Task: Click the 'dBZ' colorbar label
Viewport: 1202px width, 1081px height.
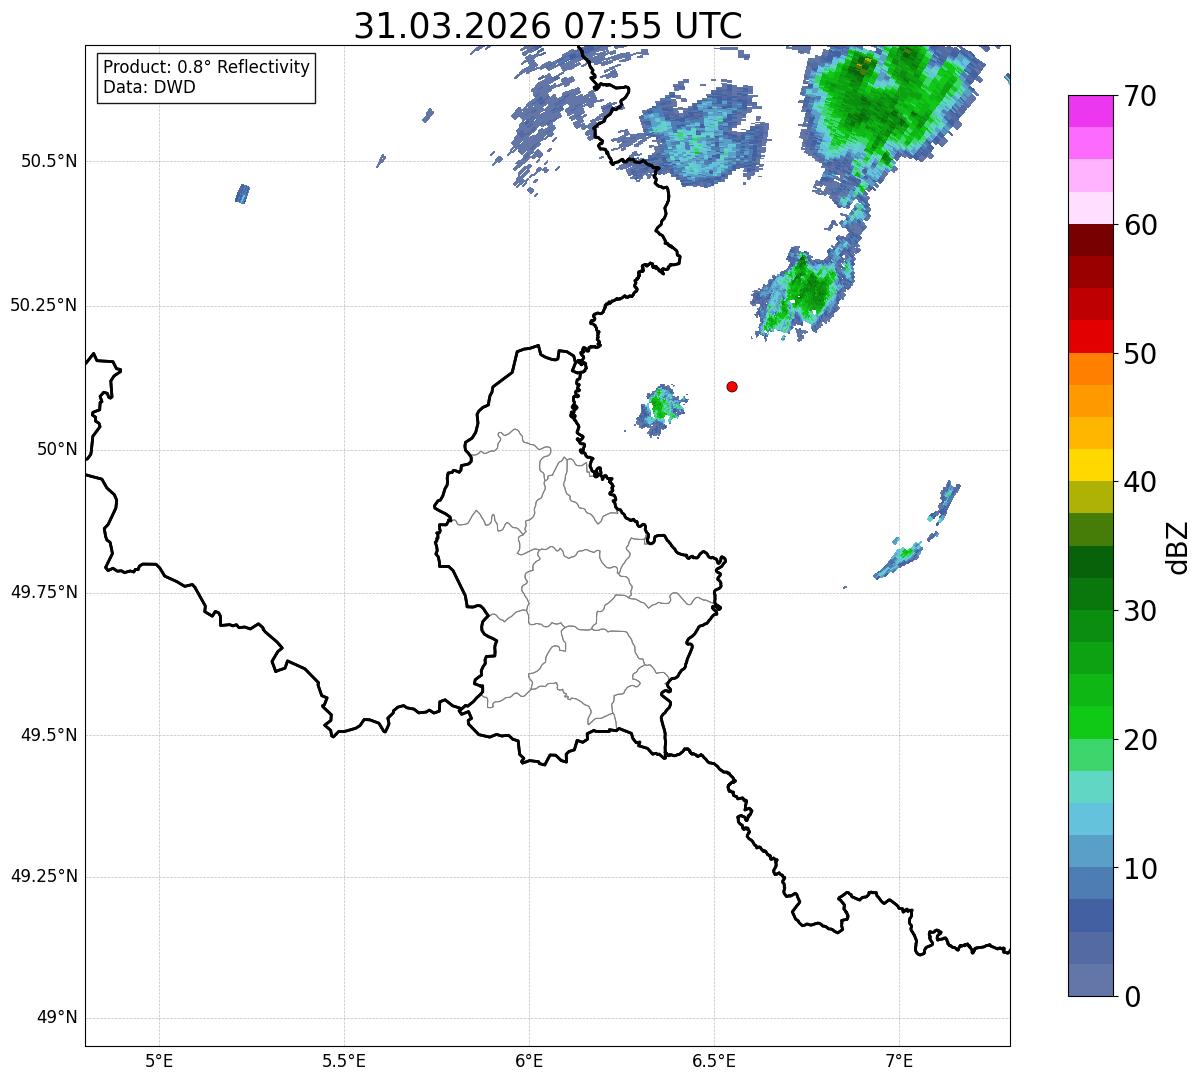Action: 1179,547
